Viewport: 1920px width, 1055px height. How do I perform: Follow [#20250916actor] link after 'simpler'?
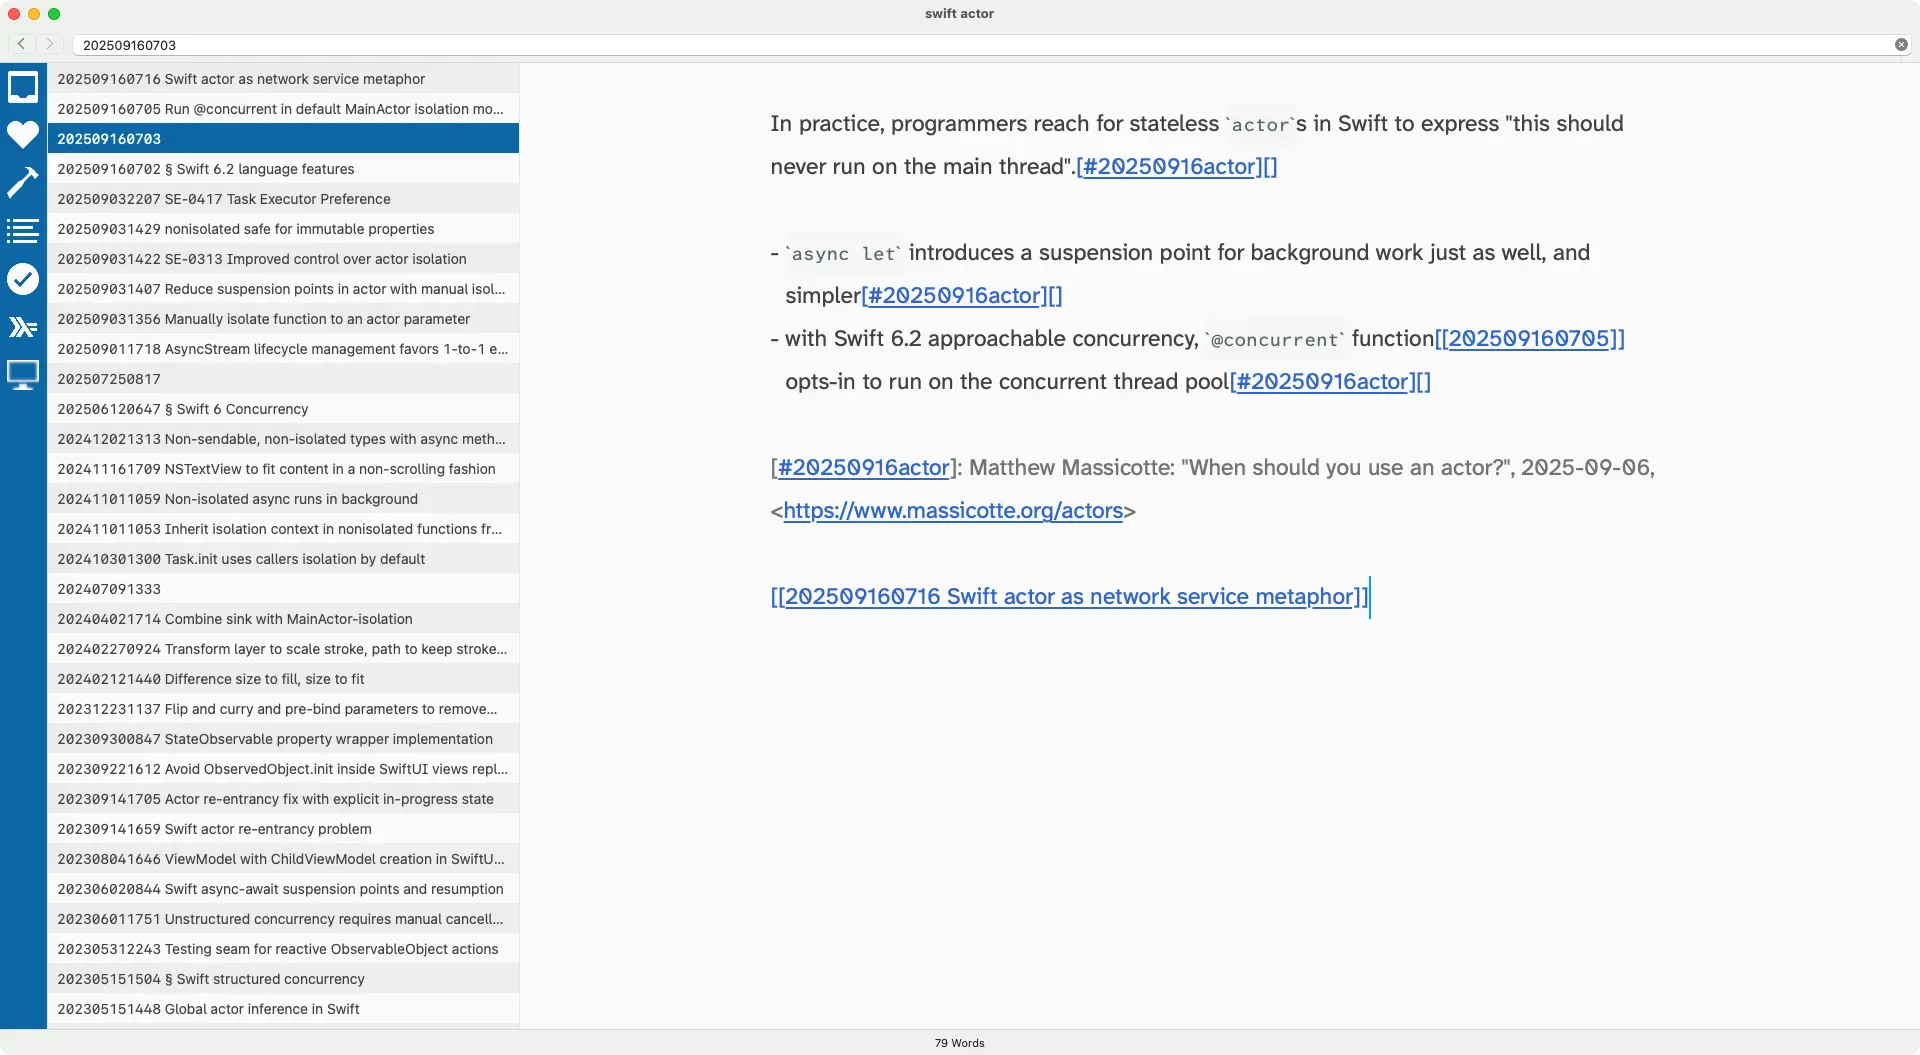(x=961, y=296)
